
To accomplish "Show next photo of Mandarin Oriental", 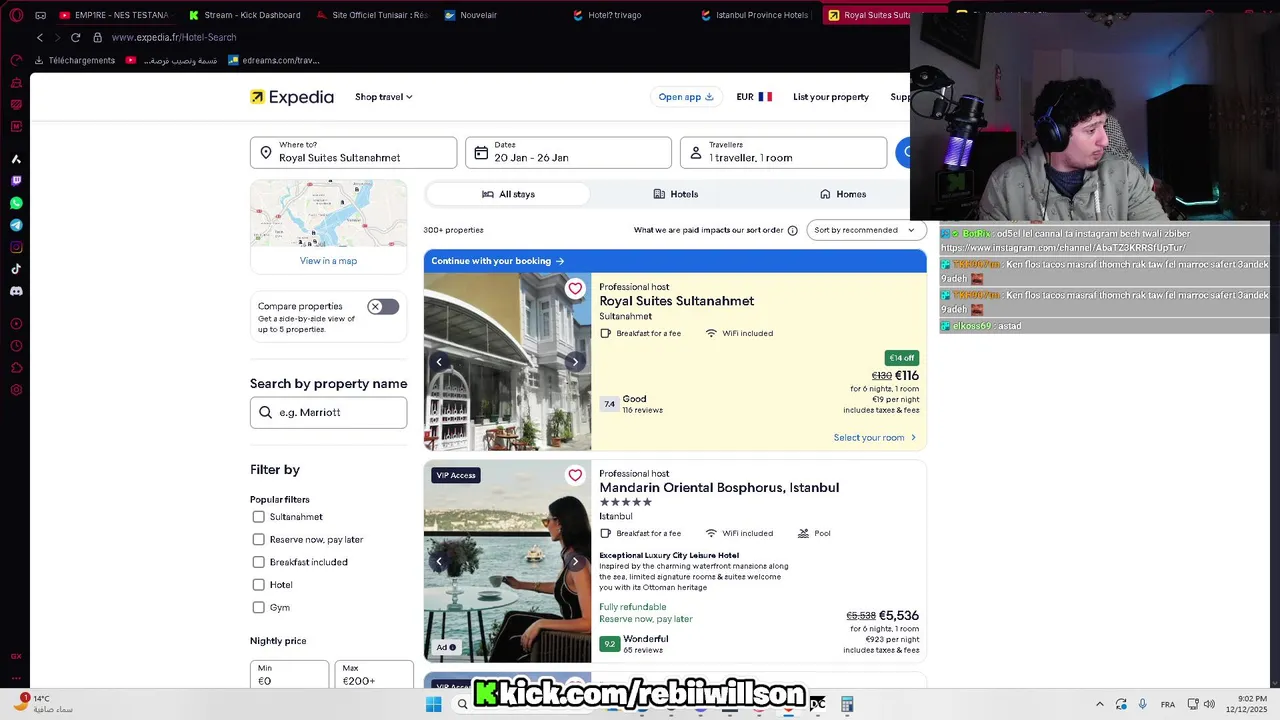I will (575, 562).
